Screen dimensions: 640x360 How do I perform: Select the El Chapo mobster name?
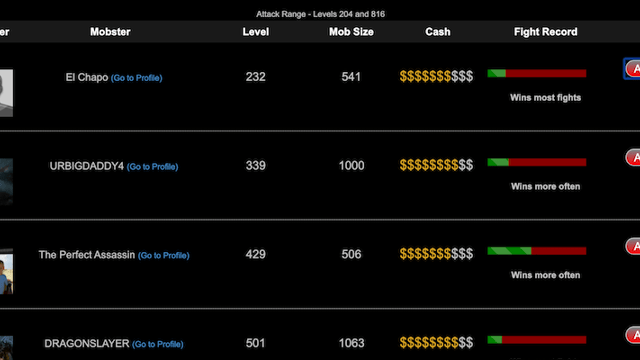pos(87,77)
